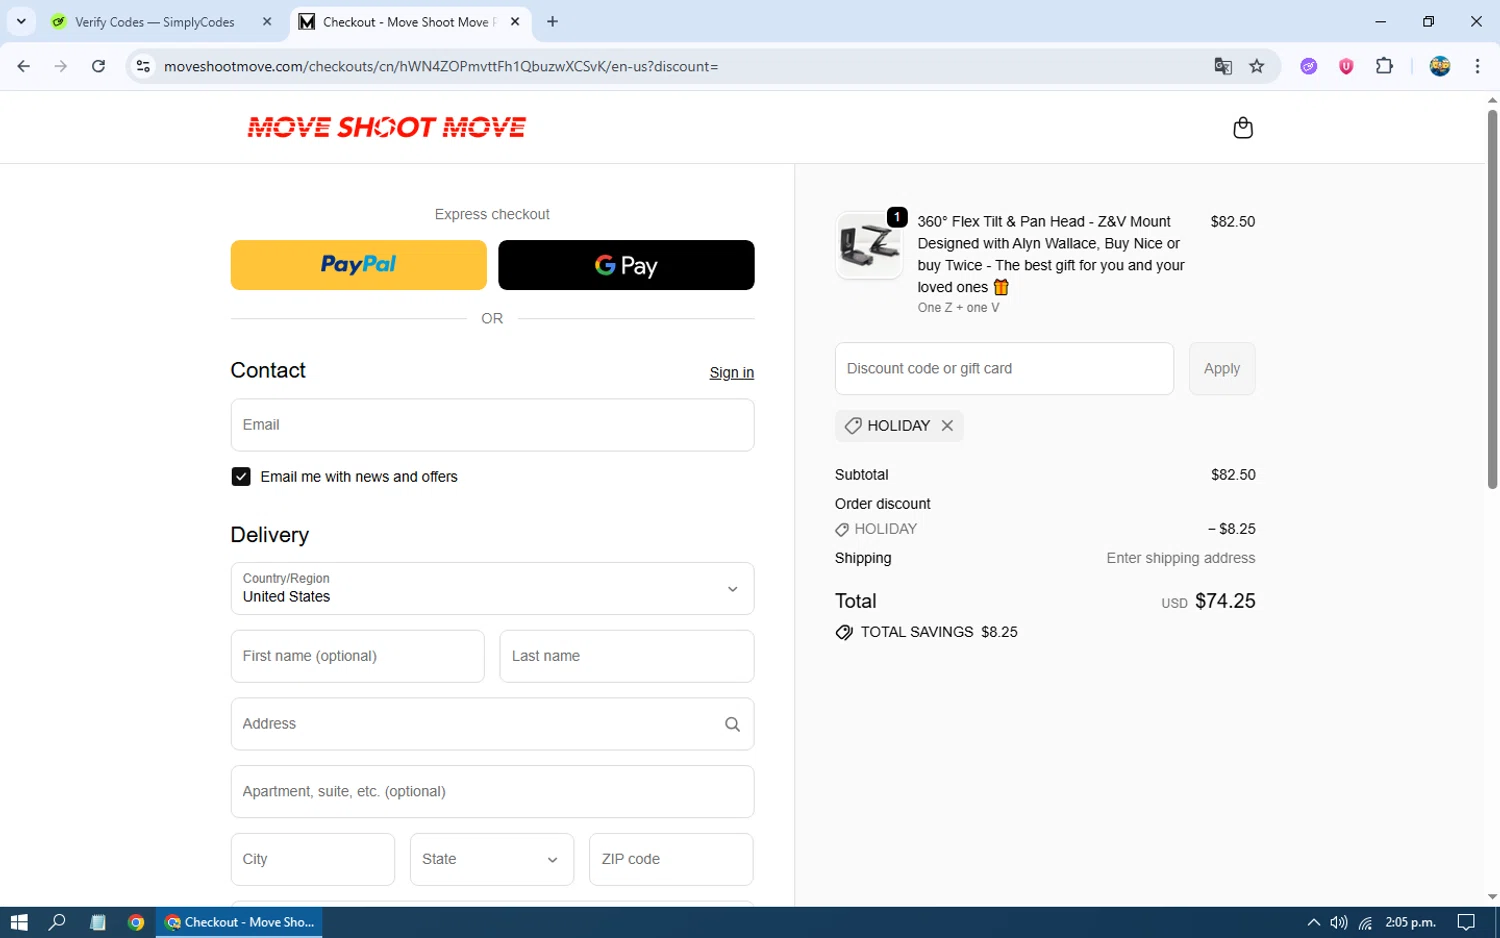Viewport: 1500px width, 938px height.
Task: Click the TOTAL SAVINGS $8.25 text
Action: coord(939,632)
